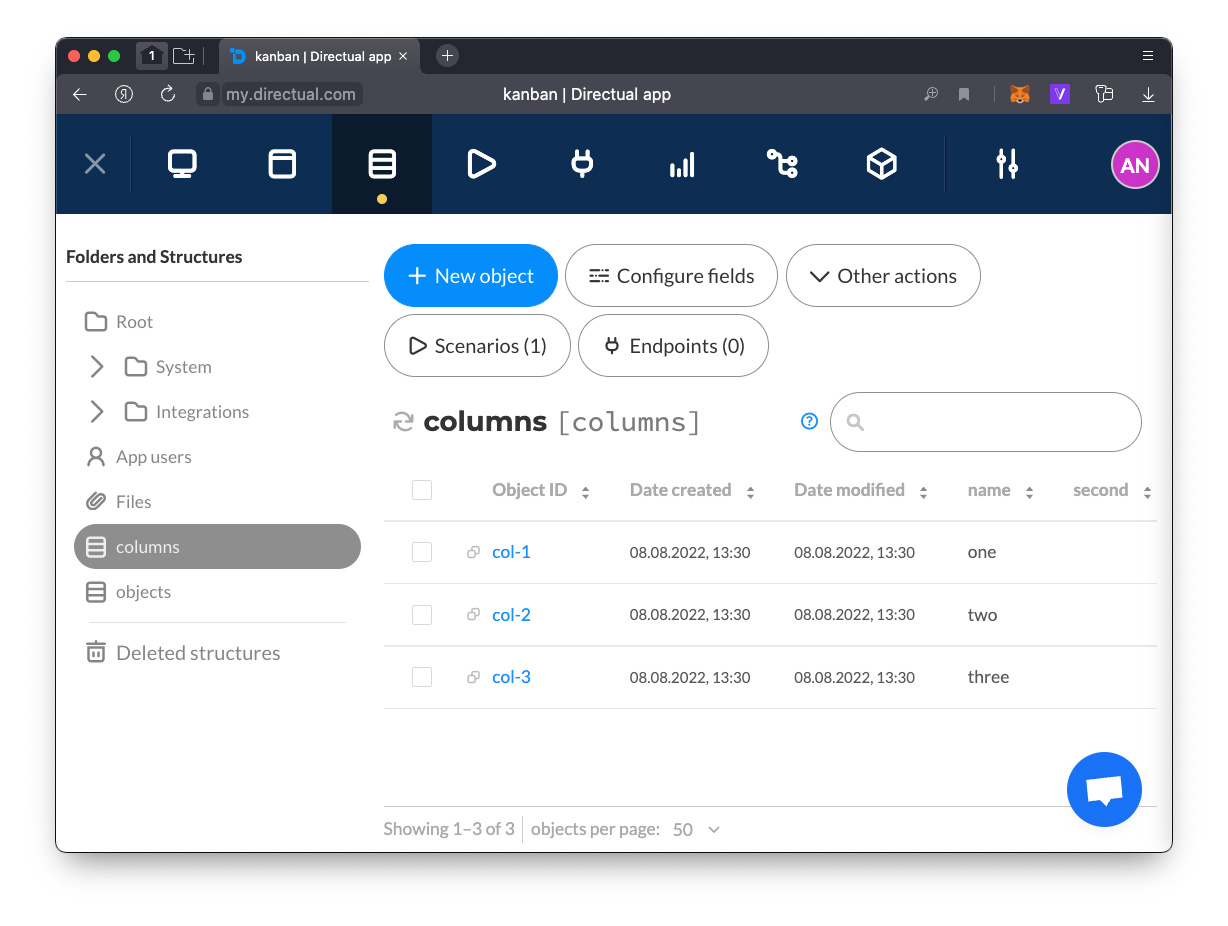
Task: Click the New object button
Action: coord(470,276)
